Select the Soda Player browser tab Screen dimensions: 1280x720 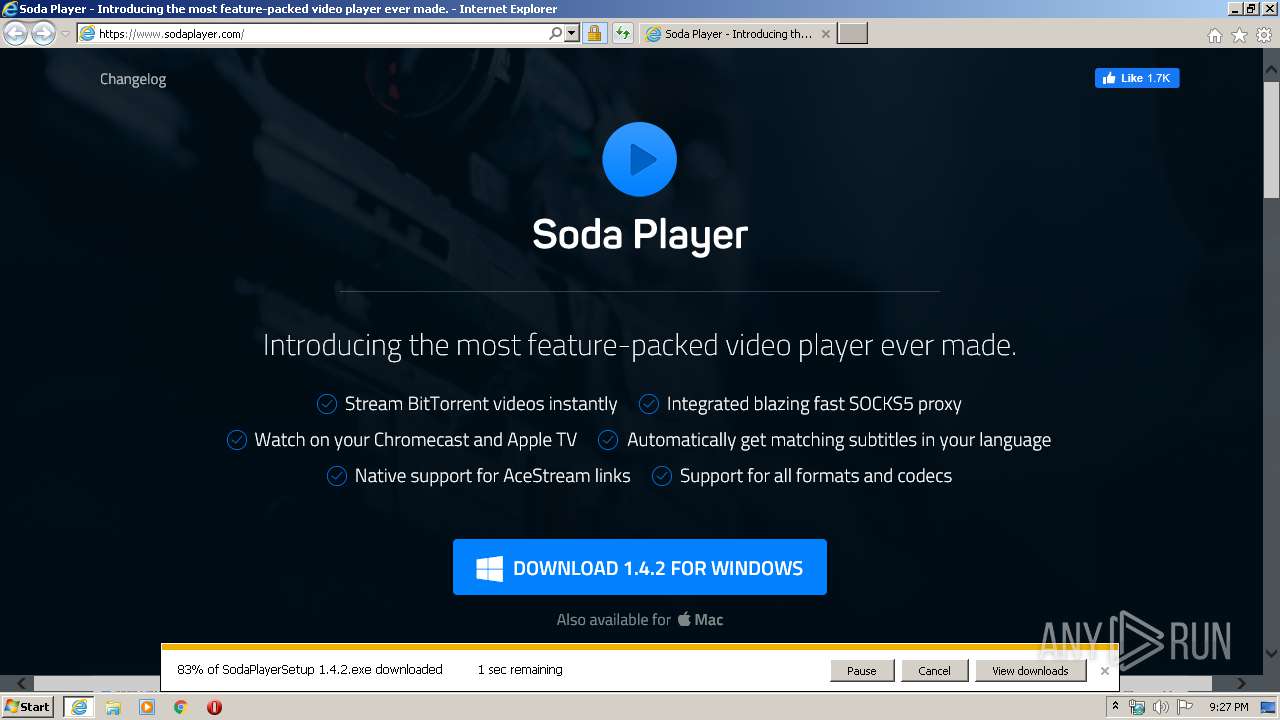pyautogui.click(x=736, y=33)
